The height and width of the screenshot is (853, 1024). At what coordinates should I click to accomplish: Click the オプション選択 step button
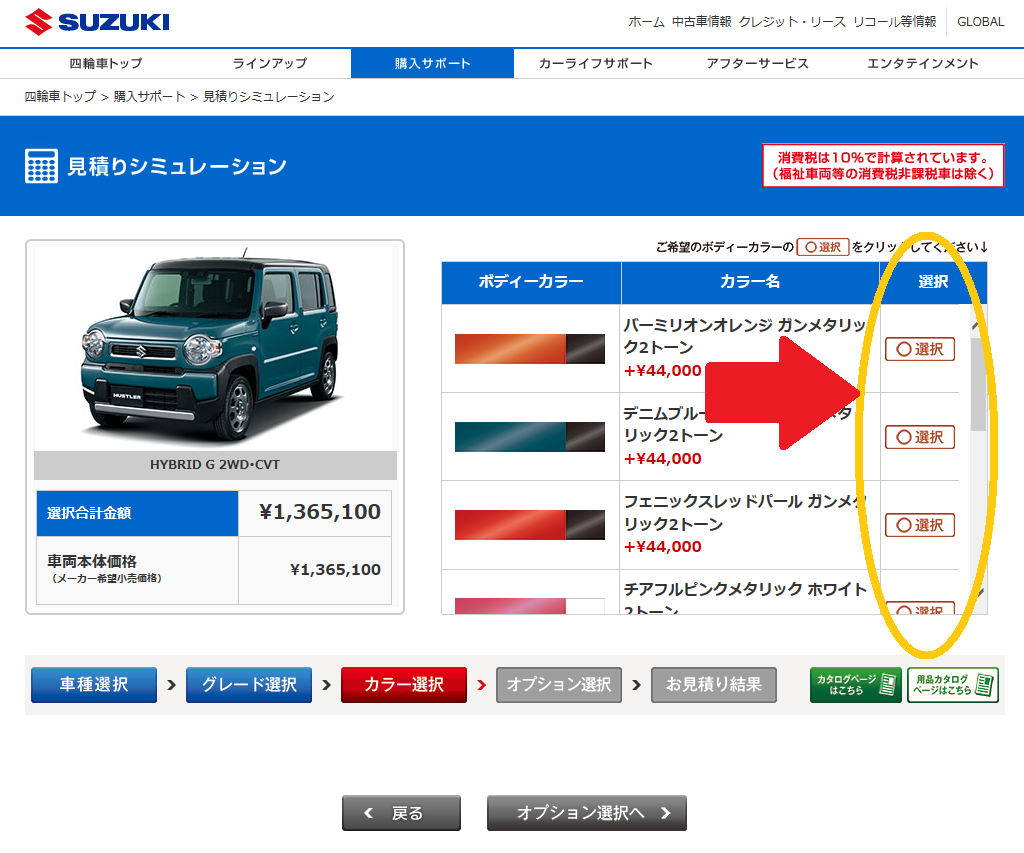pyautogui.click(x=559, y=684)
